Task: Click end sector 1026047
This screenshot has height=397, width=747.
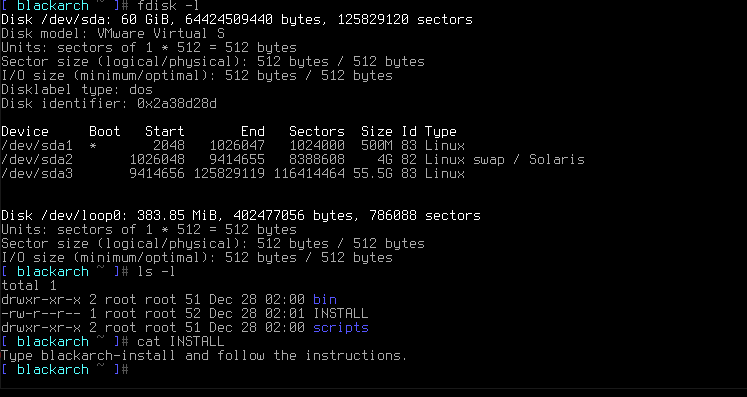Action: tap(237, 145)
